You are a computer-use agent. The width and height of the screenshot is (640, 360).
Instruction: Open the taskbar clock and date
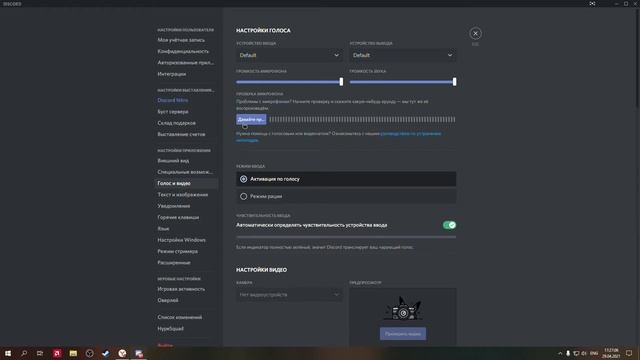click(x=611, y=353)
